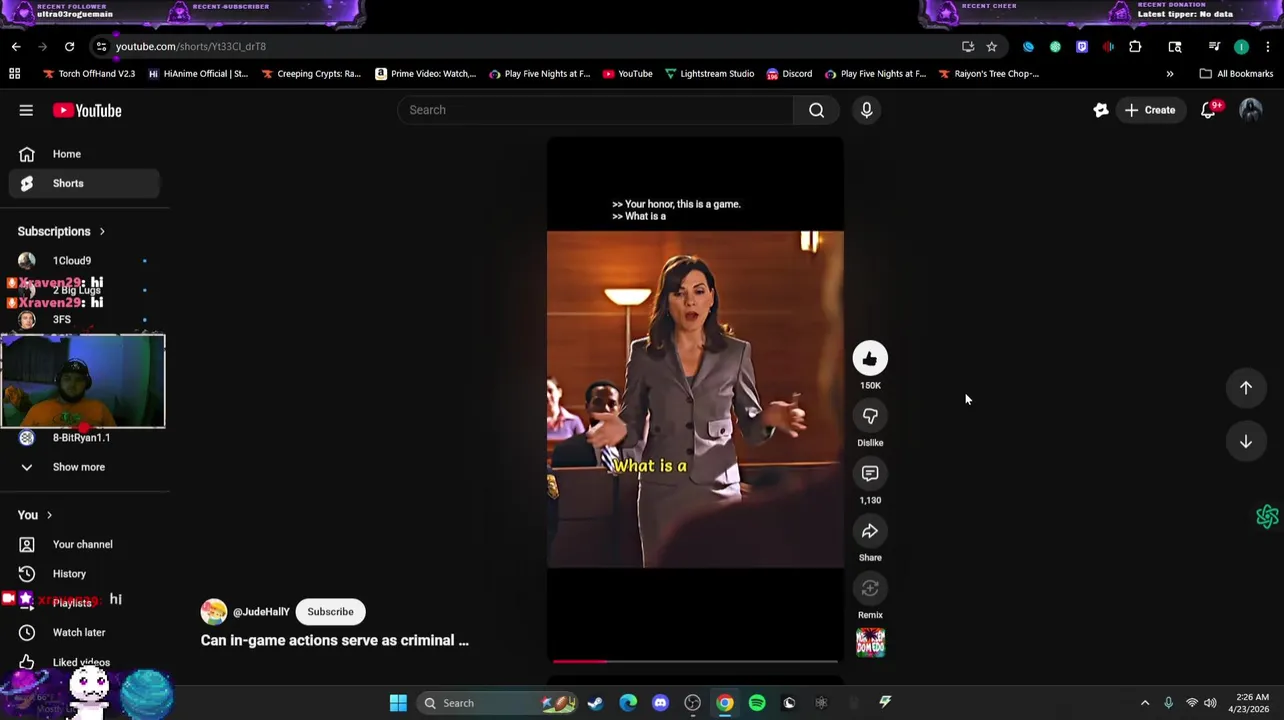The image size is (1284, 720).
Task: Reload the page
Action: tap(69, 46)
